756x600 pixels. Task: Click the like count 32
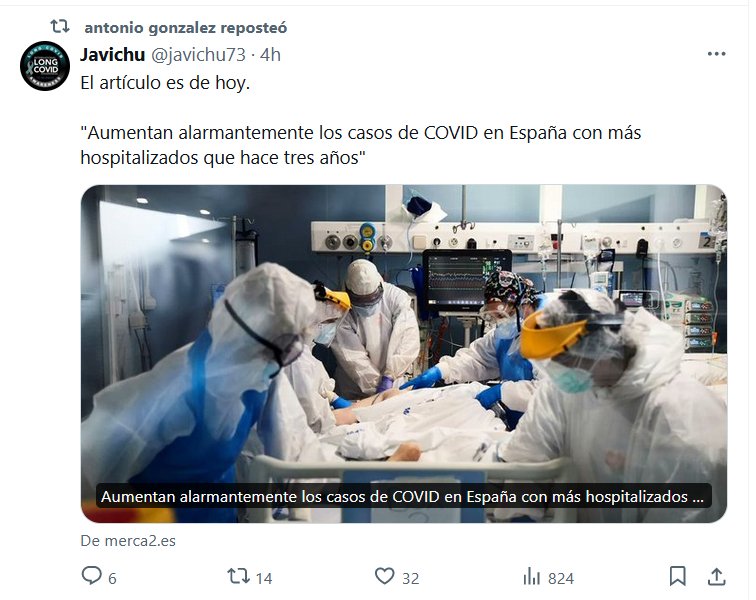pyautogui.click(x=410, y=578)
